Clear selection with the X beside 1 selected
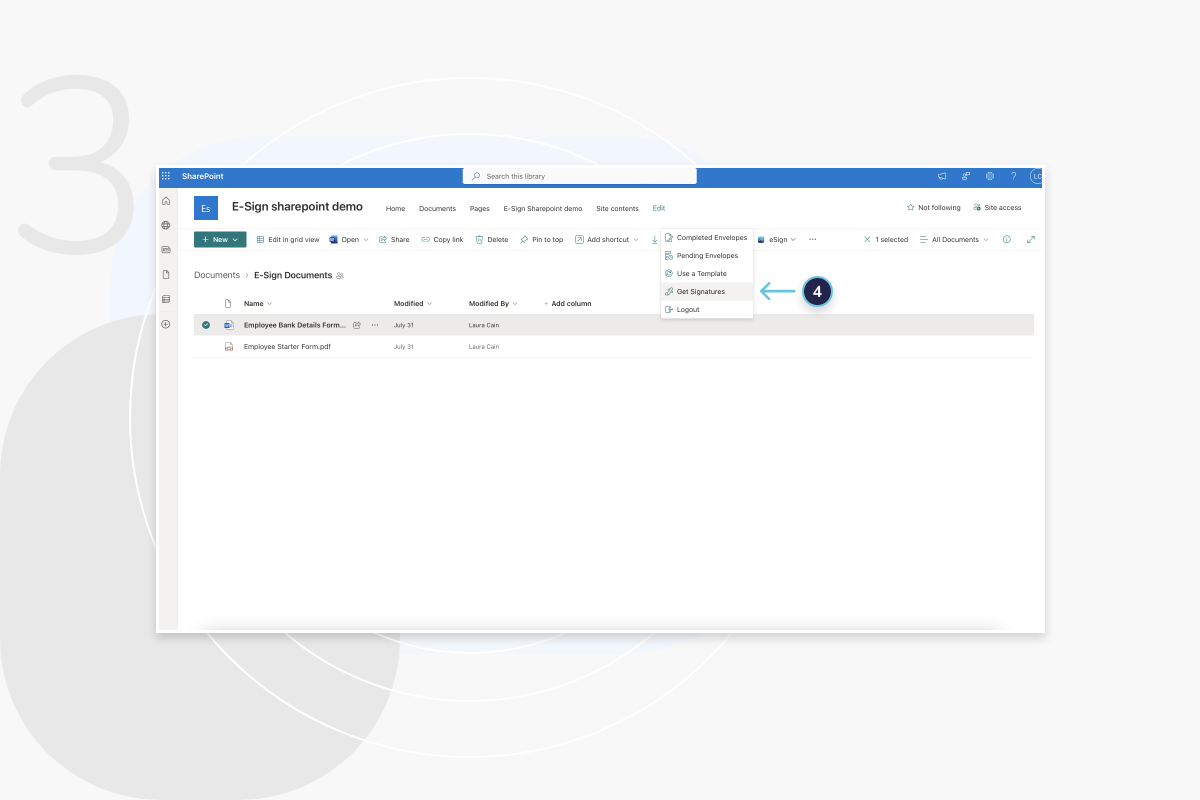Screen dimensions: 1200x800 [867, 240]
